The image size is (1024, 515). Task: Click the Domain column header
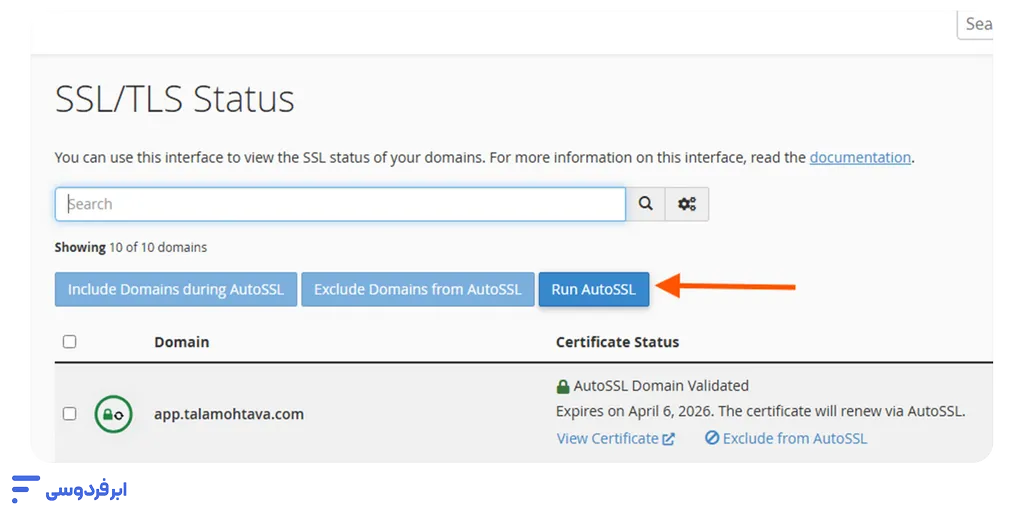pos(182,342)
